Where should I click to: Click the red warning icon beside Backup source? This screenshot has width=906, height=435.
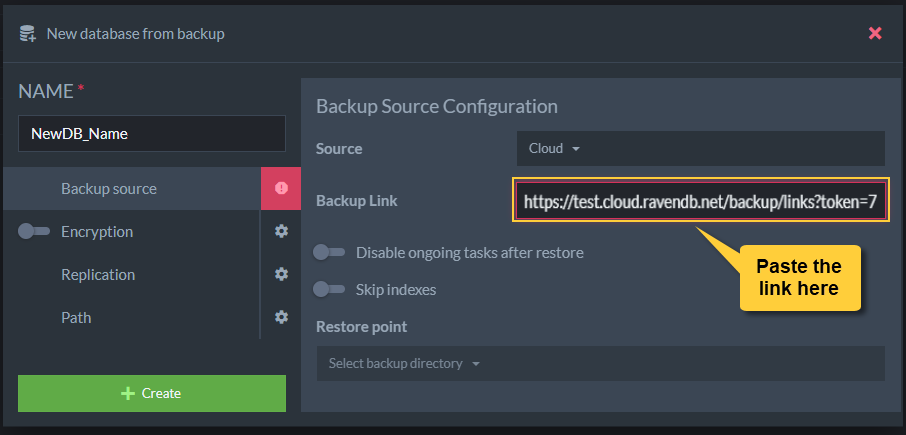point(281,188)
